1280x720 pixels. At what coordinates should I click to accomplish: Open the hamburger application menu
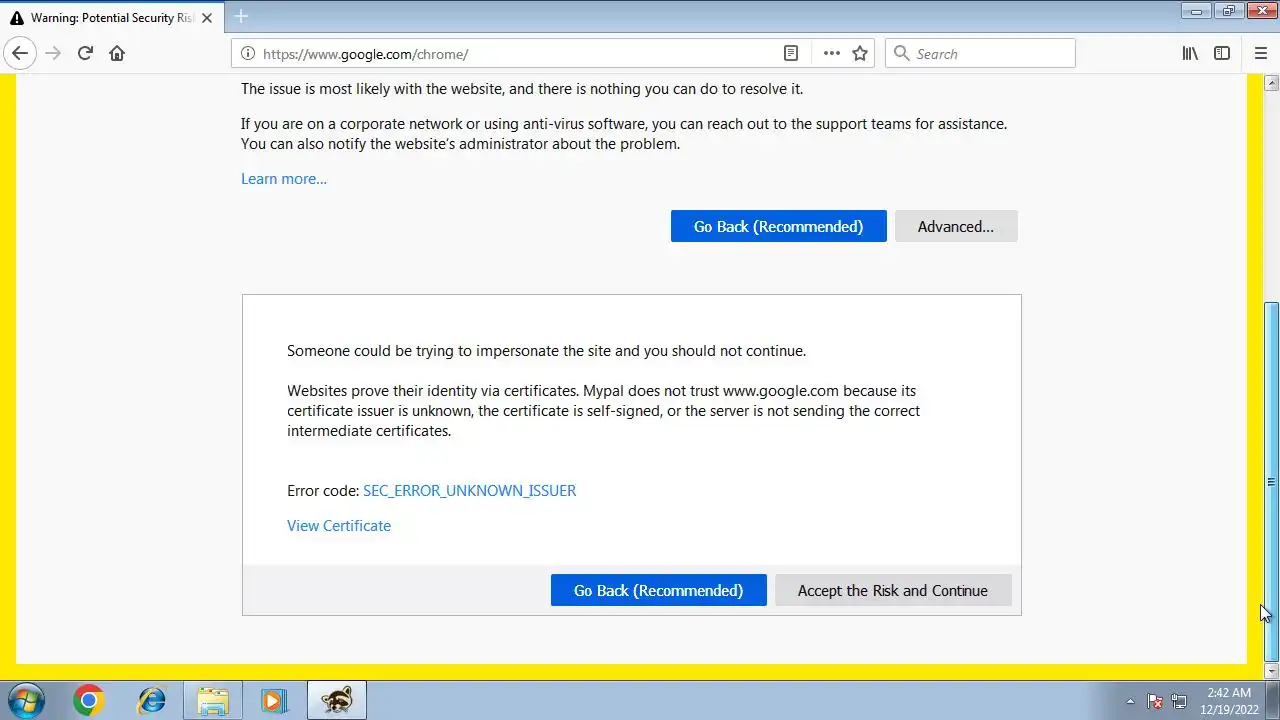coord(1261,53)
